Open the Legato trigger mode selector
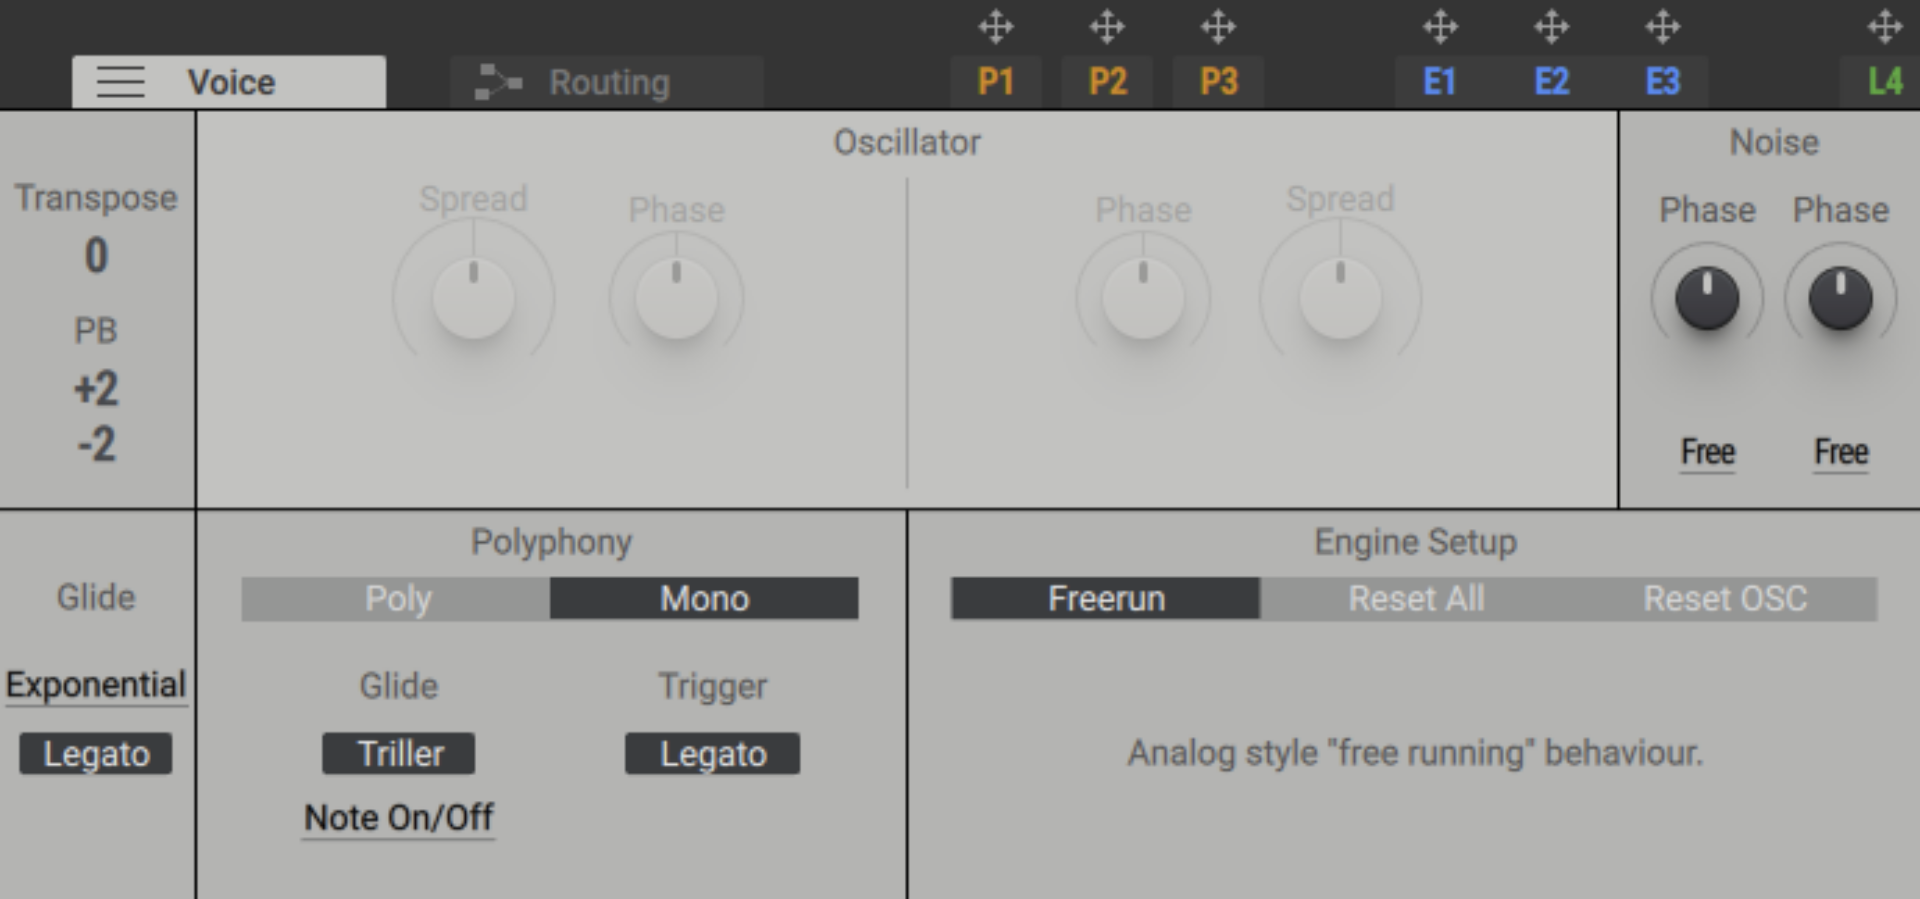Viewport: 1920px width, 899px height. (x=712, y=754)
